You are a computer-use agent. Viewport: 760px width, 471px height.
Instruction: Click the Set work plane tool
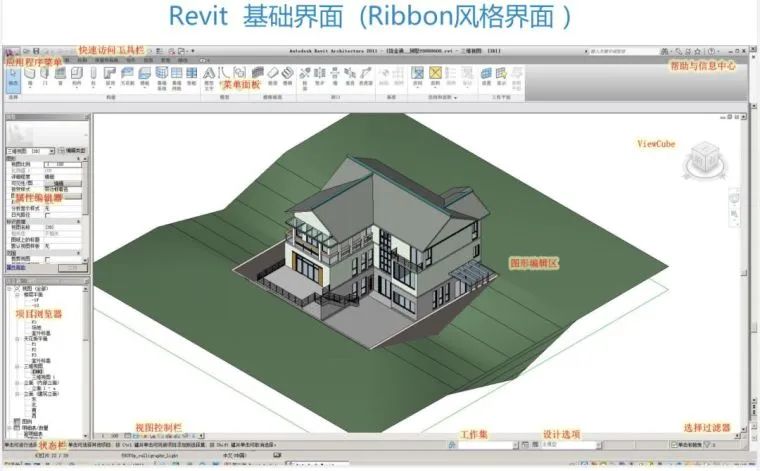(486, 77)
